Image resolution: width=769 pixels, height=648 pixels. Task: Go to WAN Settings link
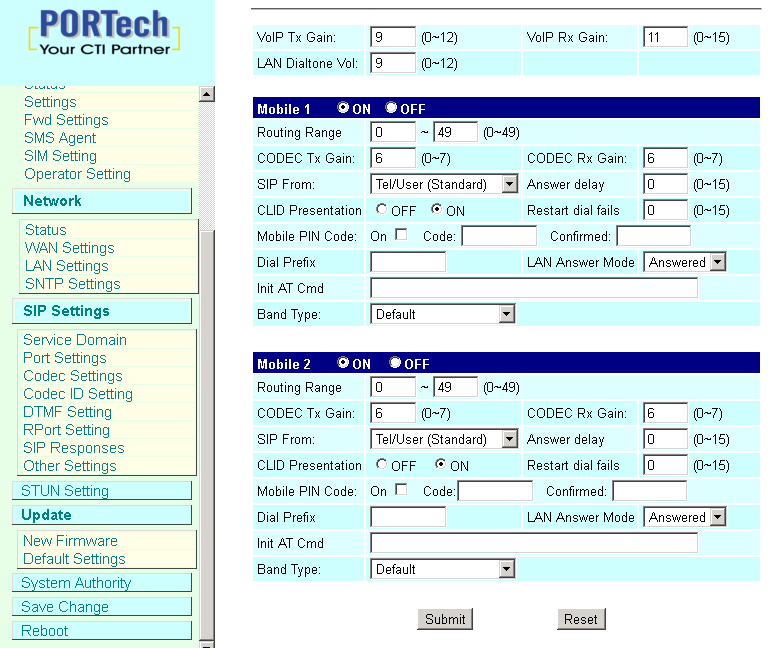pos(69,248)
